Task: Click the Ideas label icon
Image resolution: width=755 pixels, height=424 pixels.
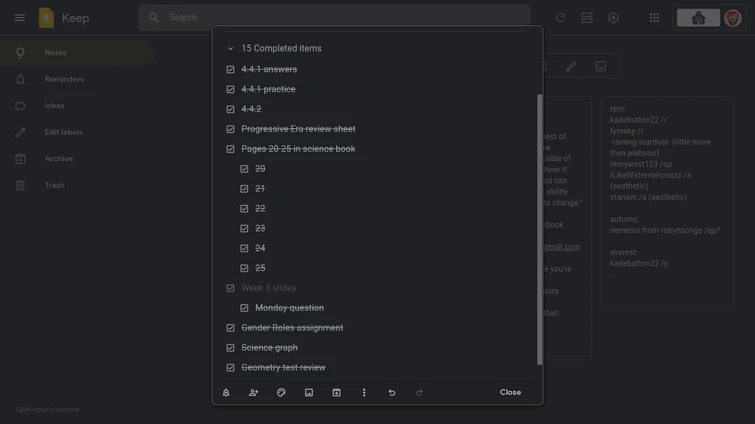Action: pyautogui.click(x=20, y=106)
